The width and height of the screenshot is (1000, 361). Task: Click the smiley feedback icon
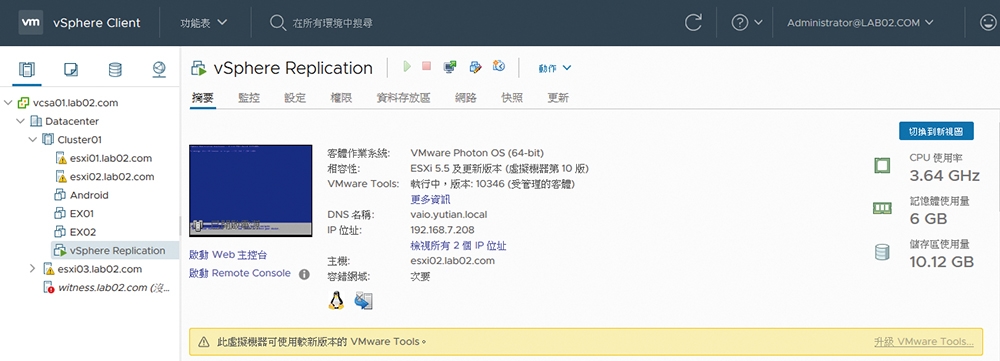coord(989,23)
